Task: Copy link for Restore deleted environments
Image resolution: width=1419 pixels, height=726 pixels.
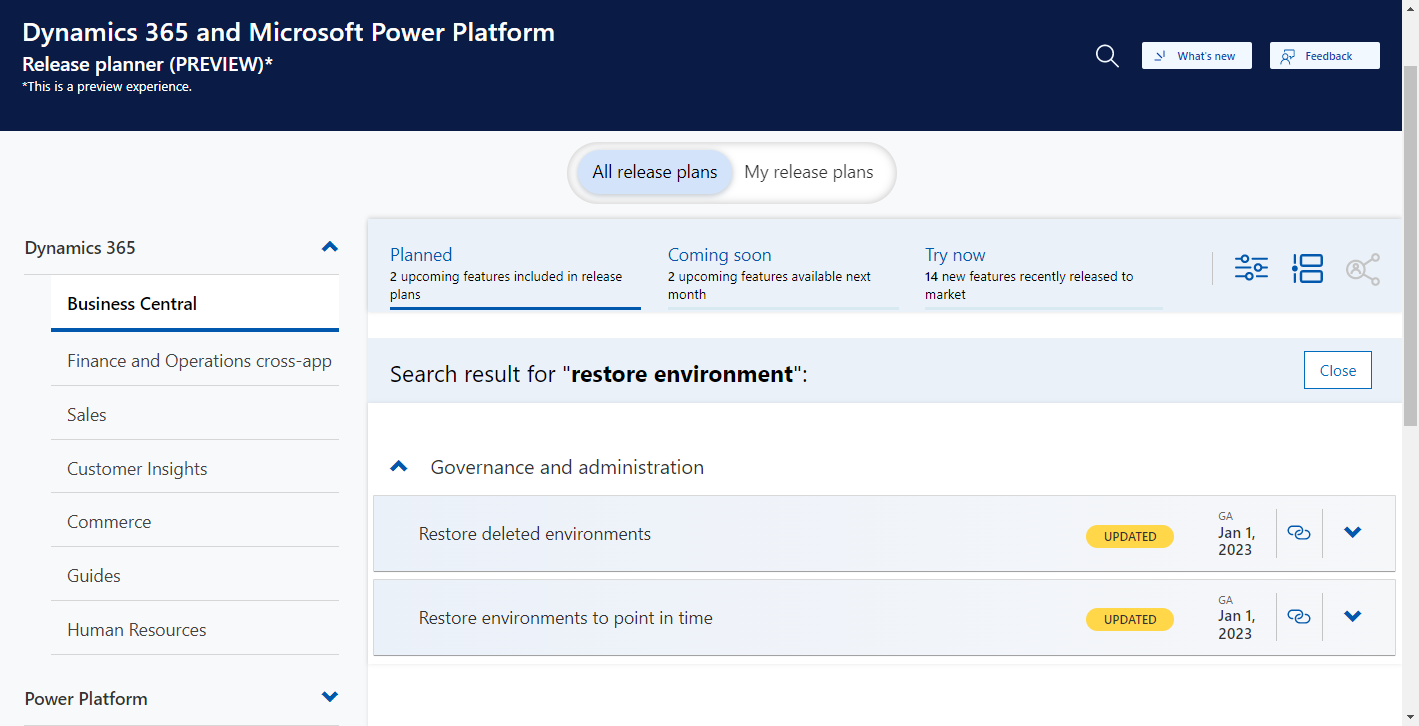Action: [x=1298, y=533]
